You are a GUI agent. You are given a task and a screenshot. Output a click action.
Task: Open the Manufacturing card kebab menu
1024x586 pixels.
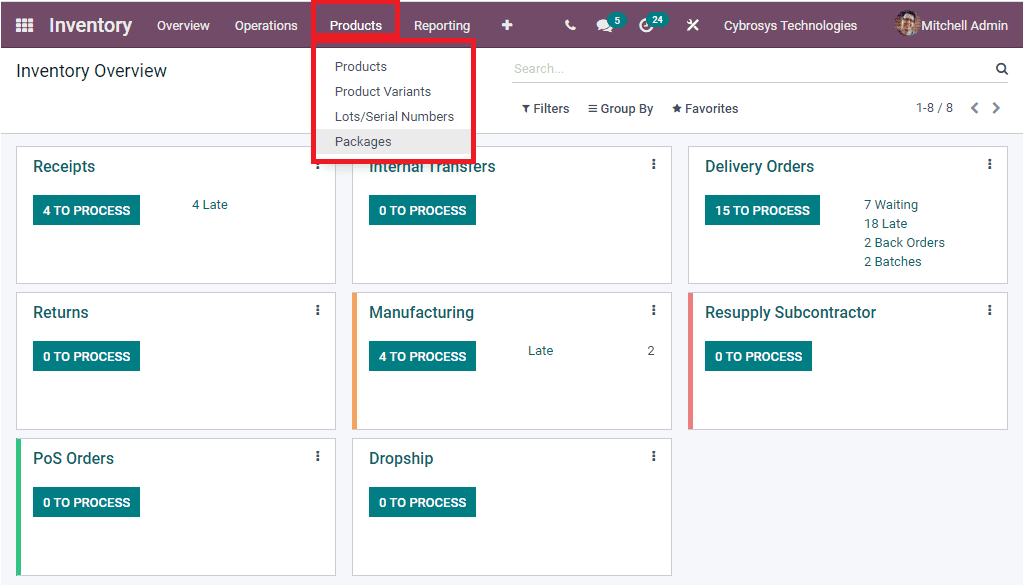[653, 309]
